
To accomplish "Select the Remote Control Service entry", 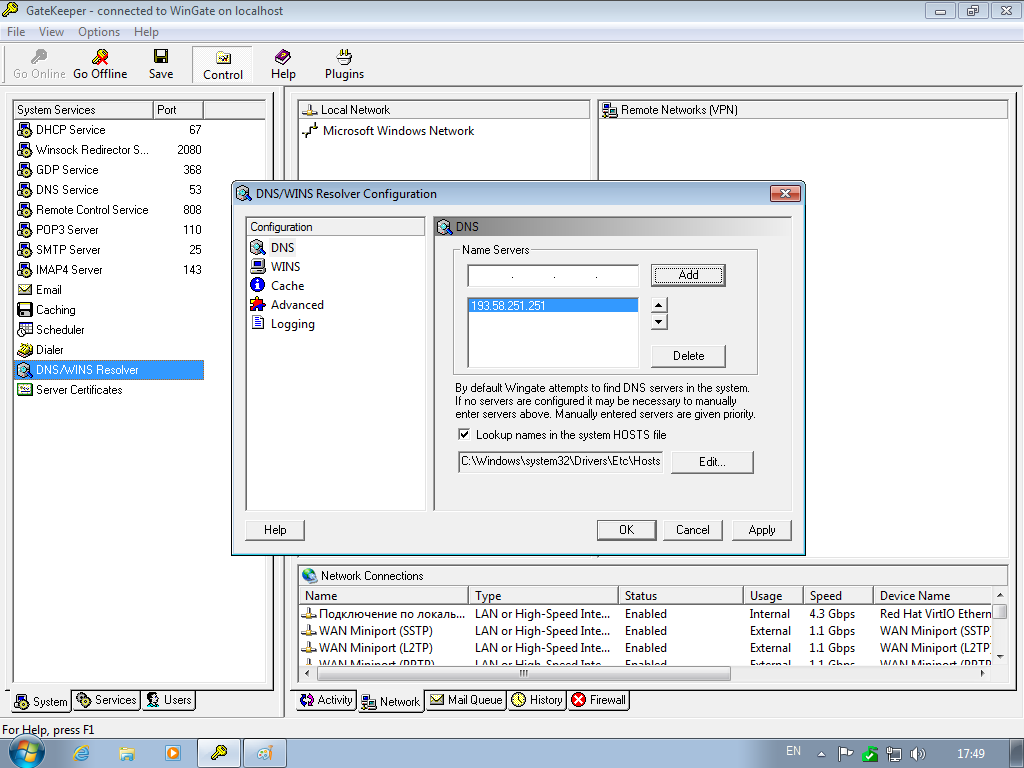I will tap(109, 210).
